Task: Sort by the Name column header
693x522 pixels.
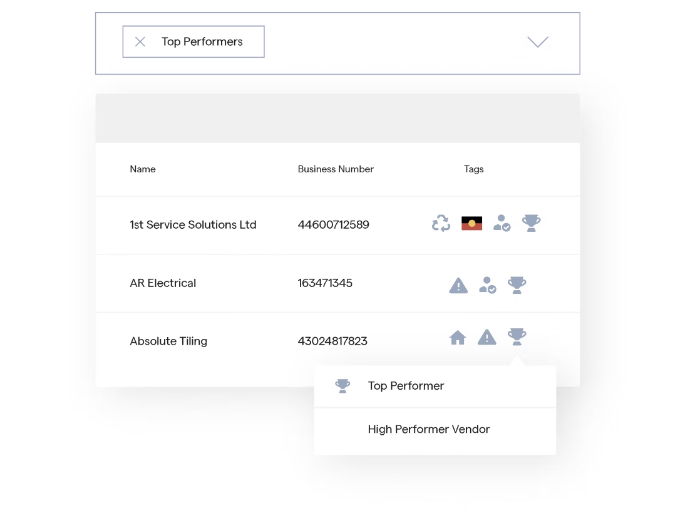Action: point(143,169)
